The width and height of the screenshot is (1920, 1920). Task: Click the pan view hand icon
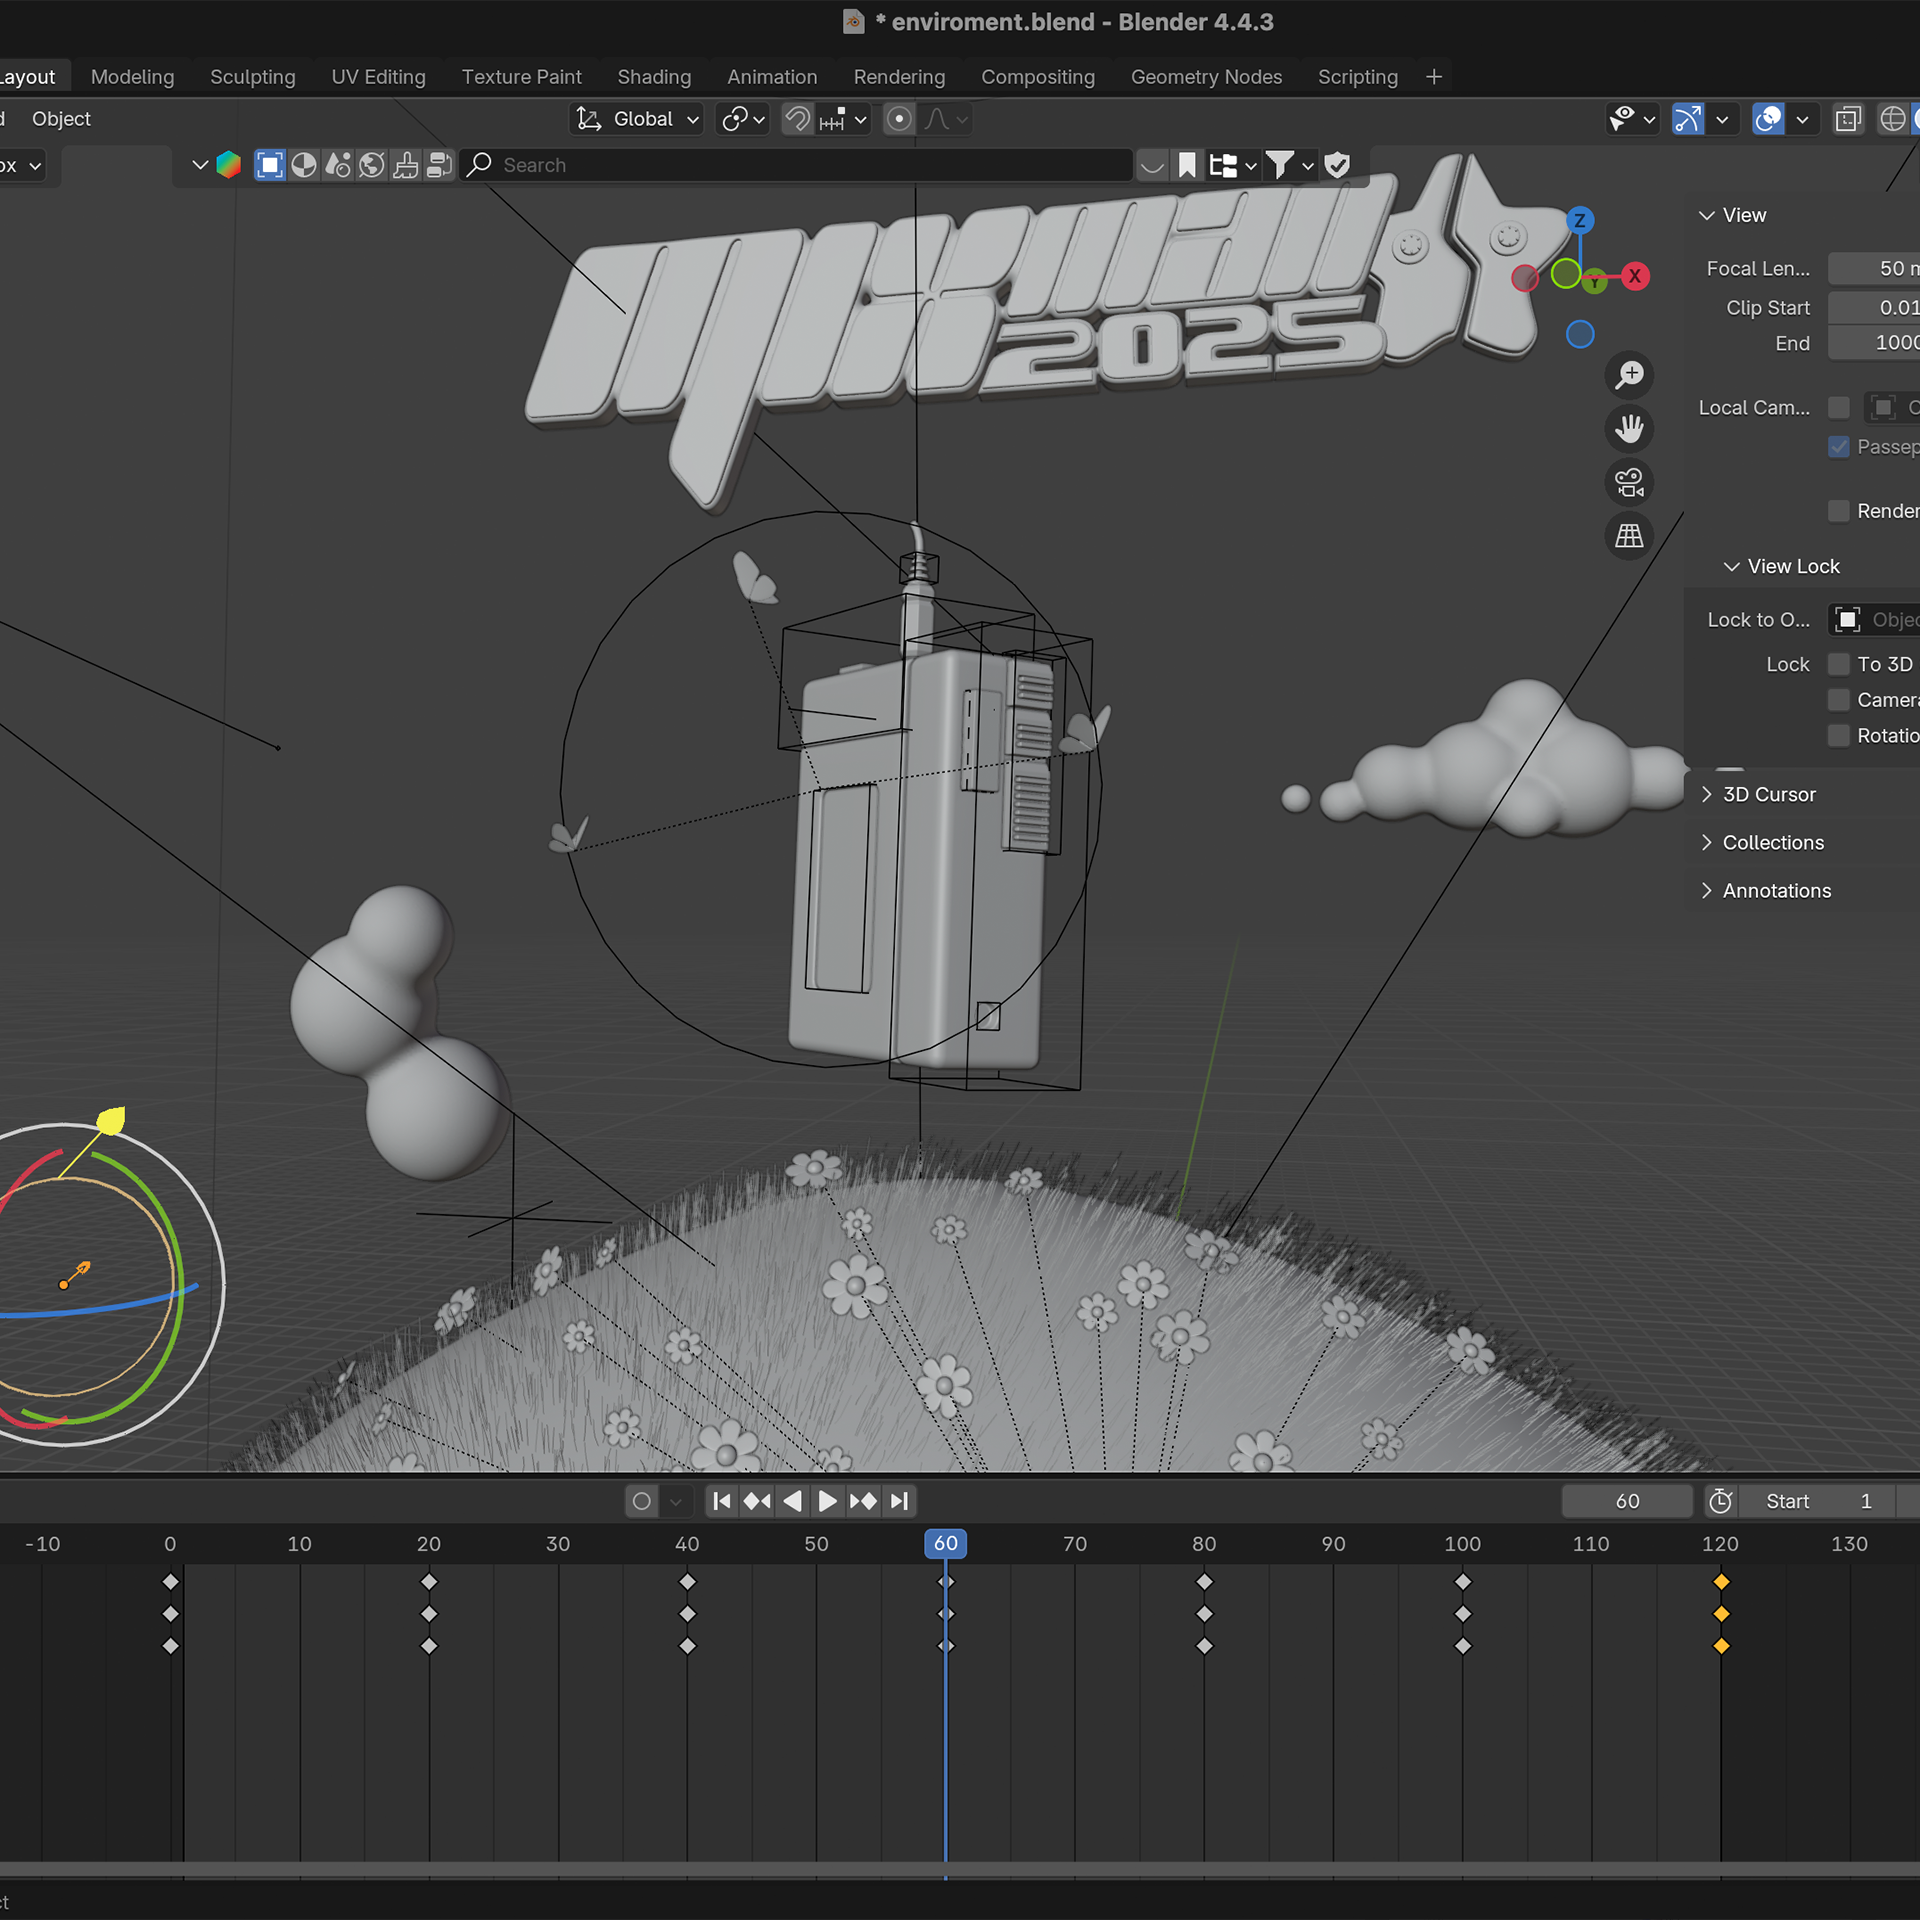(x=1629, y=429)
